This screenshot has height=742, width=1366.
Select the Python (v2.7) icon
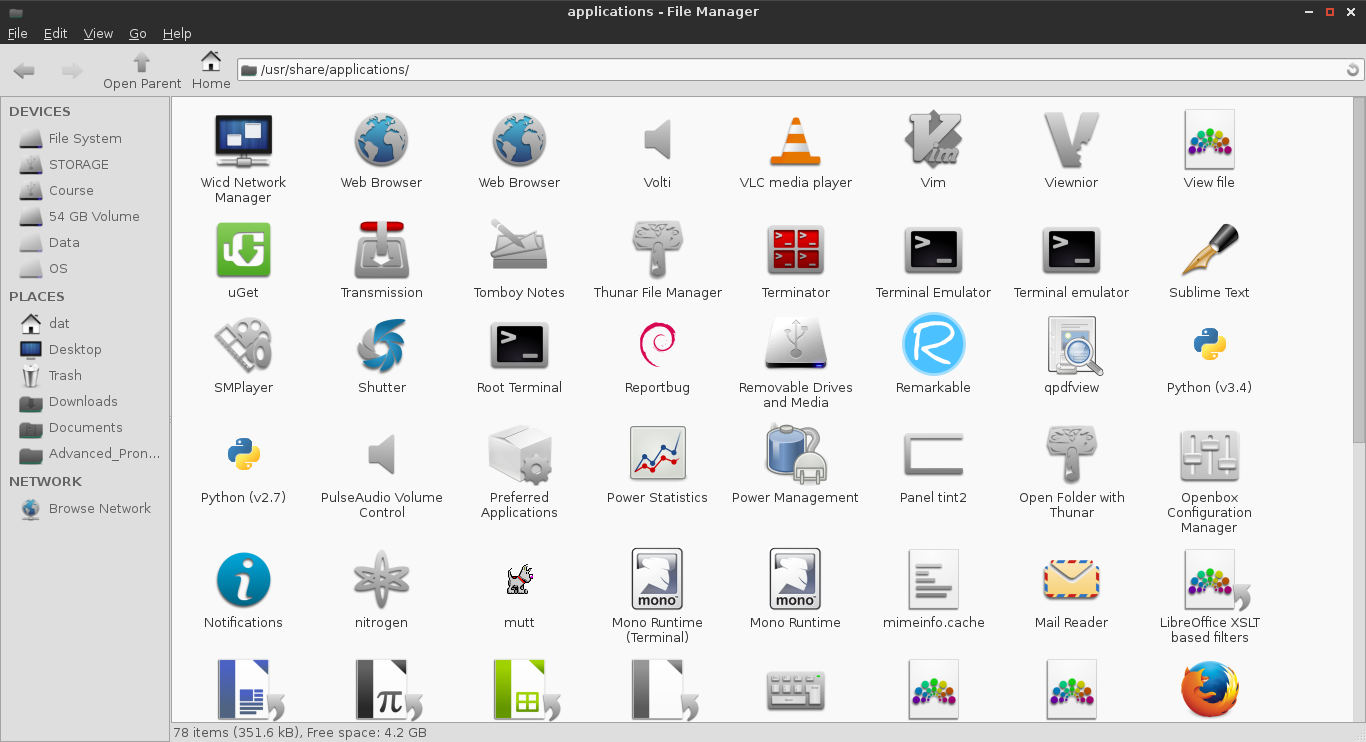[243, 455]
